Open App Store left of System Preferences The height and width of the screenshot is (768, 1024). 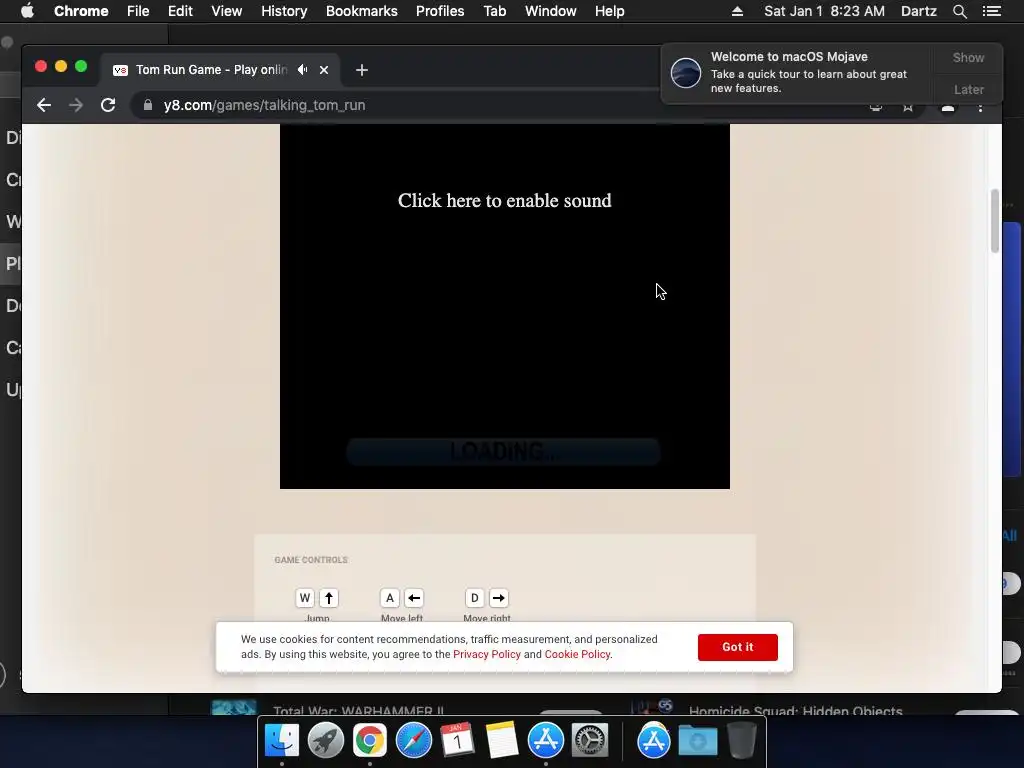(x=545, y=740)
